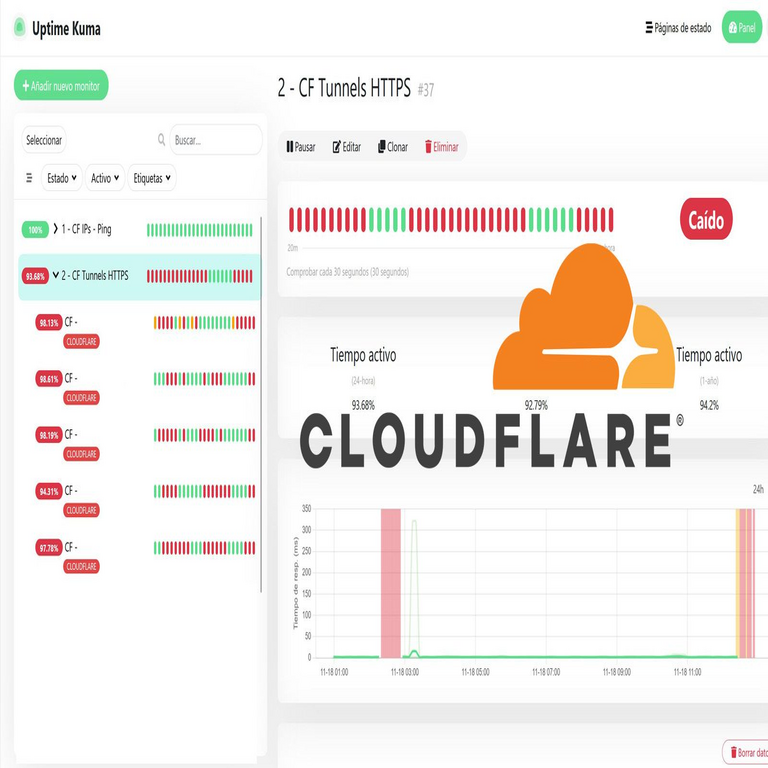Collapse the 2 - CF Tunnels HTTPS group
This screenshot has width=768, height=768.
pos(55,275)
